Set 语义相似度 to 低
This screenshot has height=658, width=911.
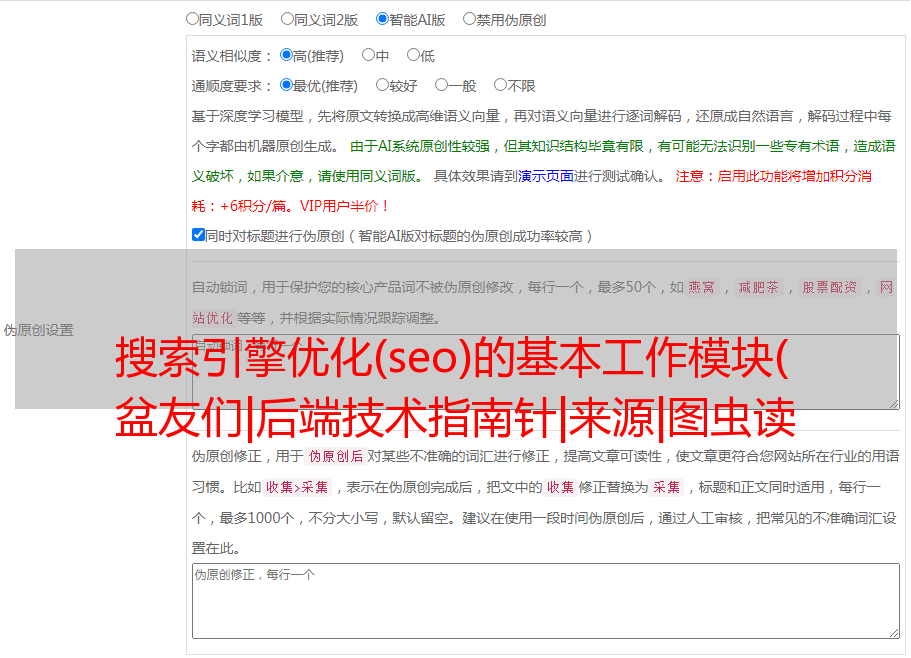pyautogui.click(x=413, y=55)
